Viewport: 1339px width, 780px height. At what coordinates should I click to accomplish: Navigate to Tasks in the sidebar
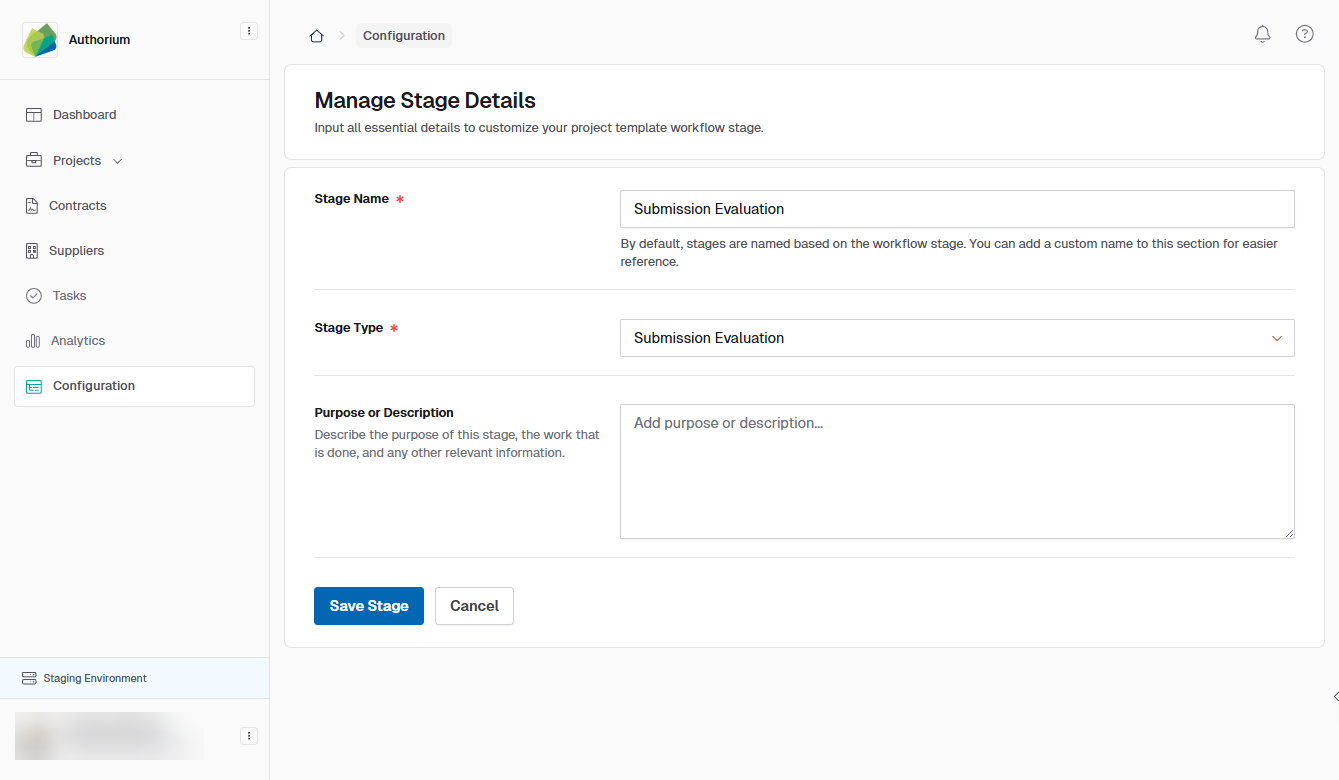point(69,296)
